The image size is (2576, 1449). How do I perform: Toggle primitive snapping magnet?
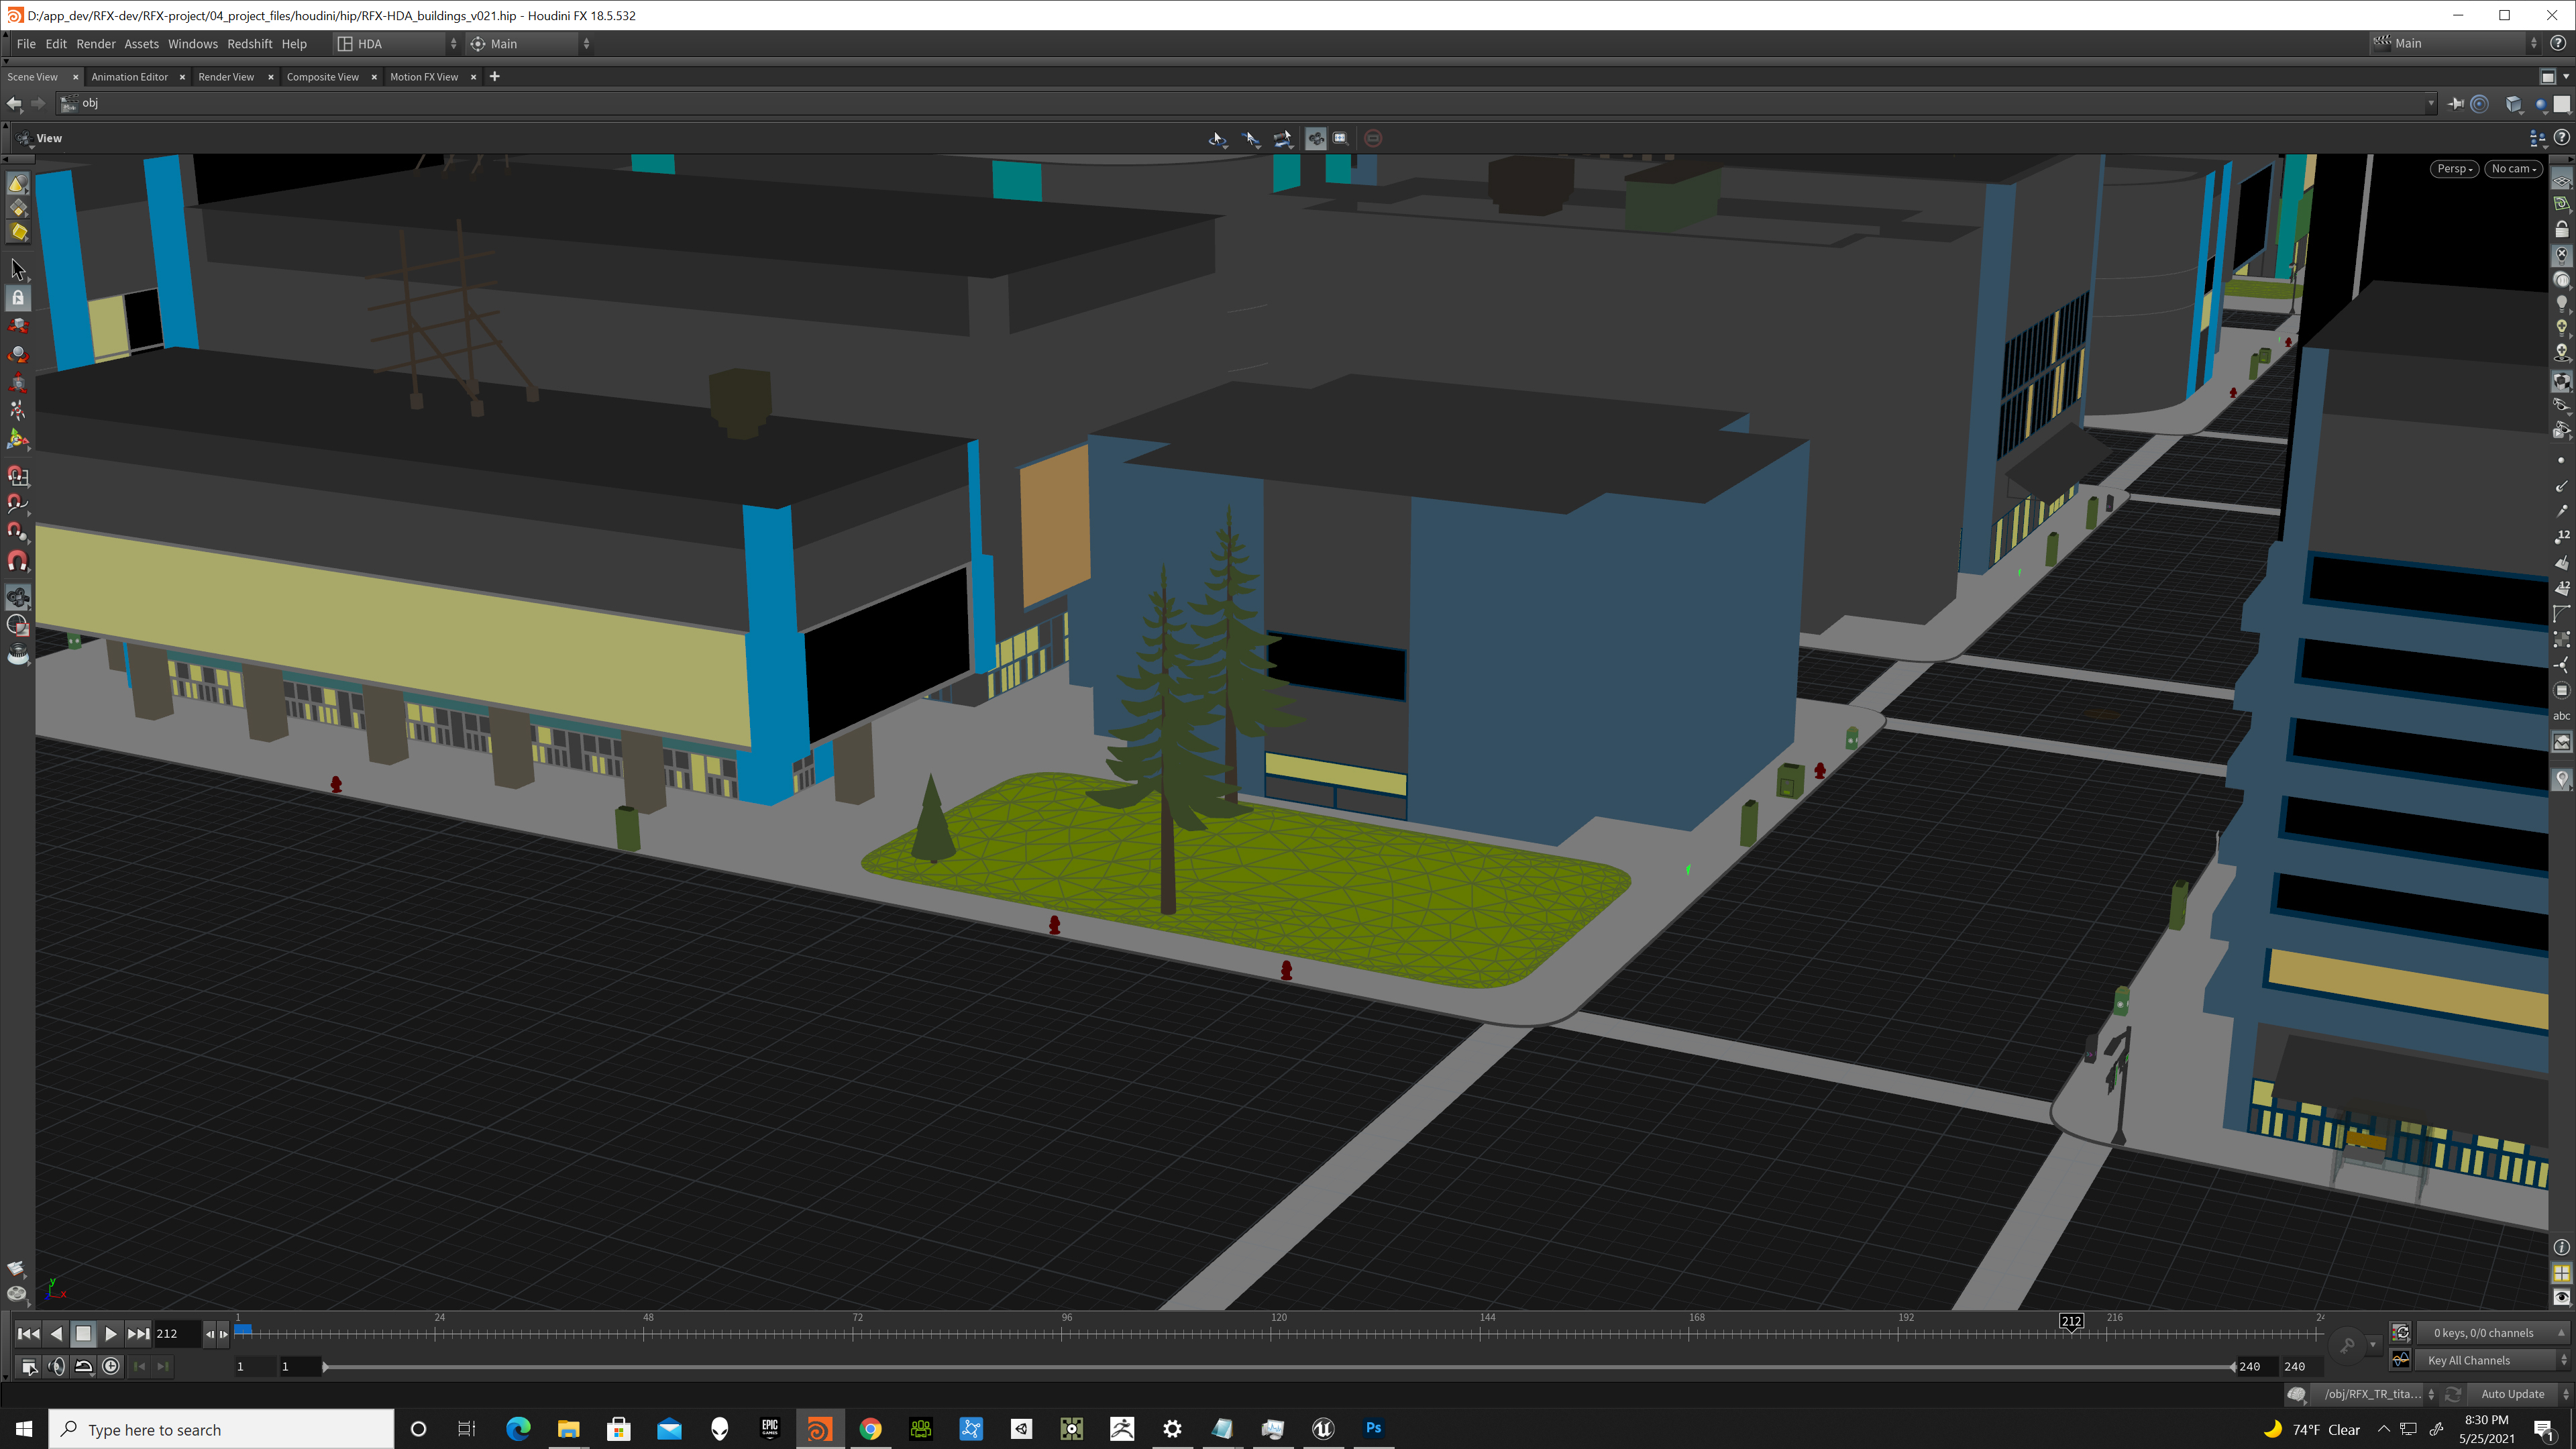(18, 504)
